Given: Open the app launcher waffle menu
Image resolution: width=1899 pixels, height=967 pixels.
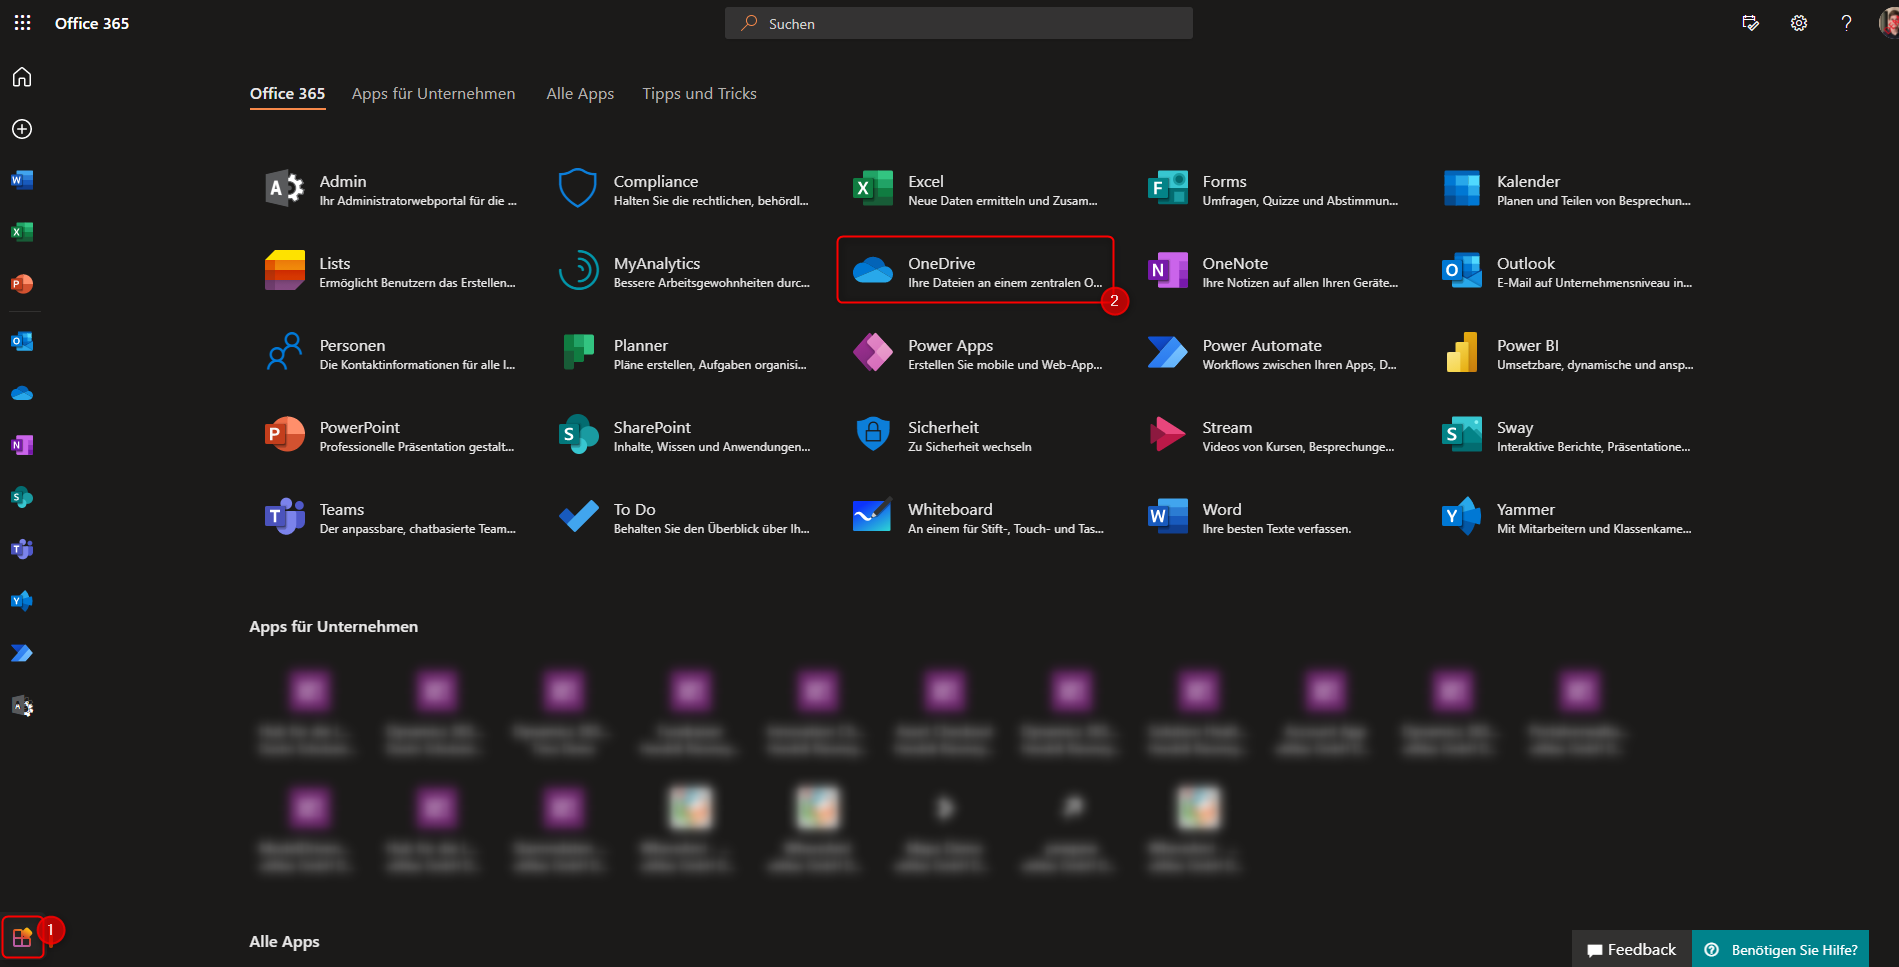Looking at the screenshot, I should tap(22, 23).
